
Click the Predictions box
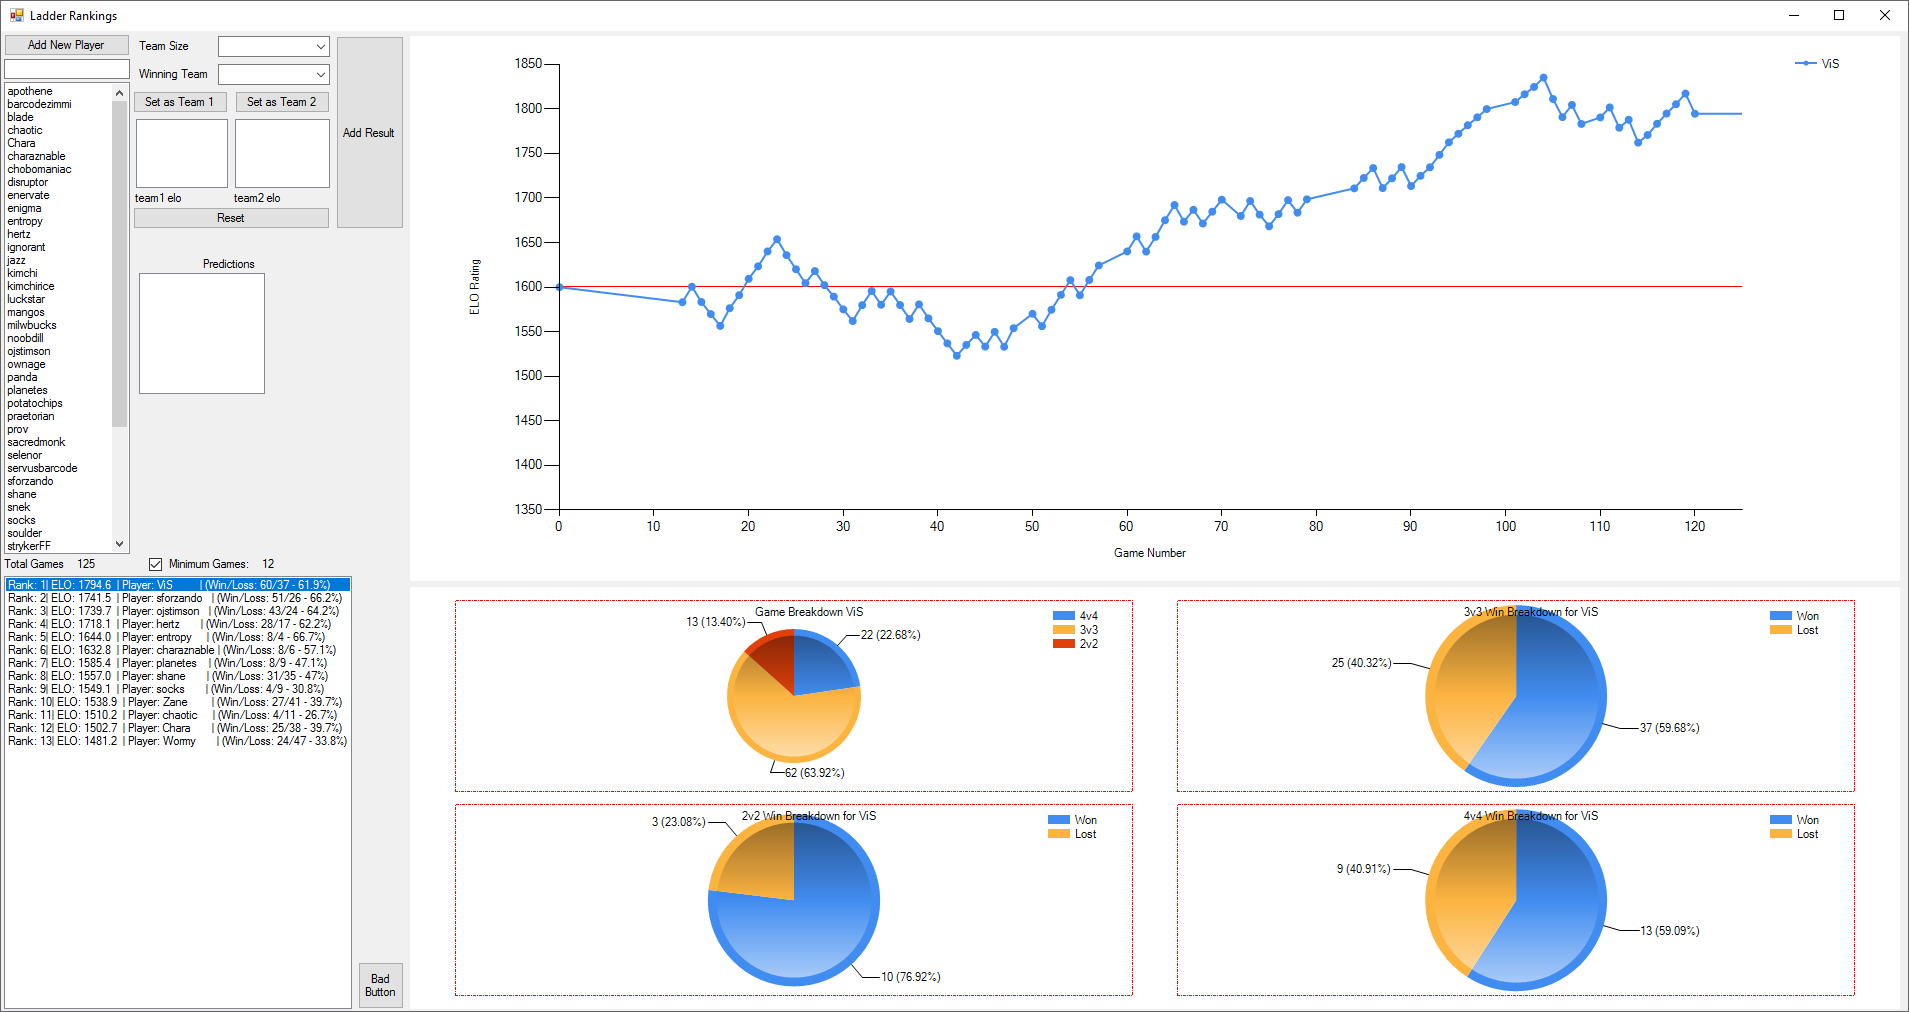[202, 333]
